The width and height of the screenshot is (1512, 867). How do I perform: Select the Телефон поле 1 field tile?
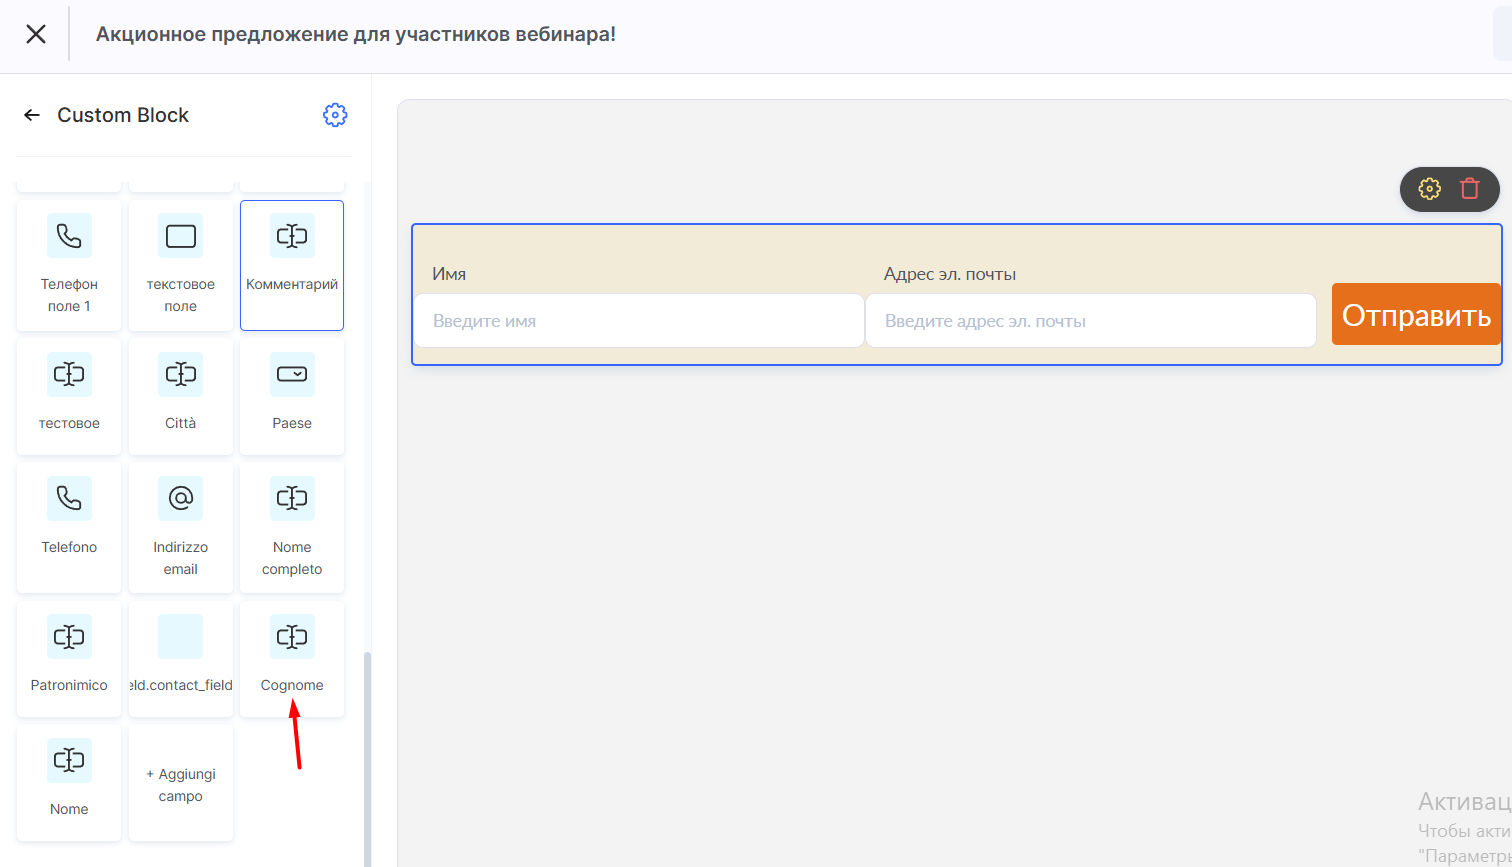coord(69,265)
